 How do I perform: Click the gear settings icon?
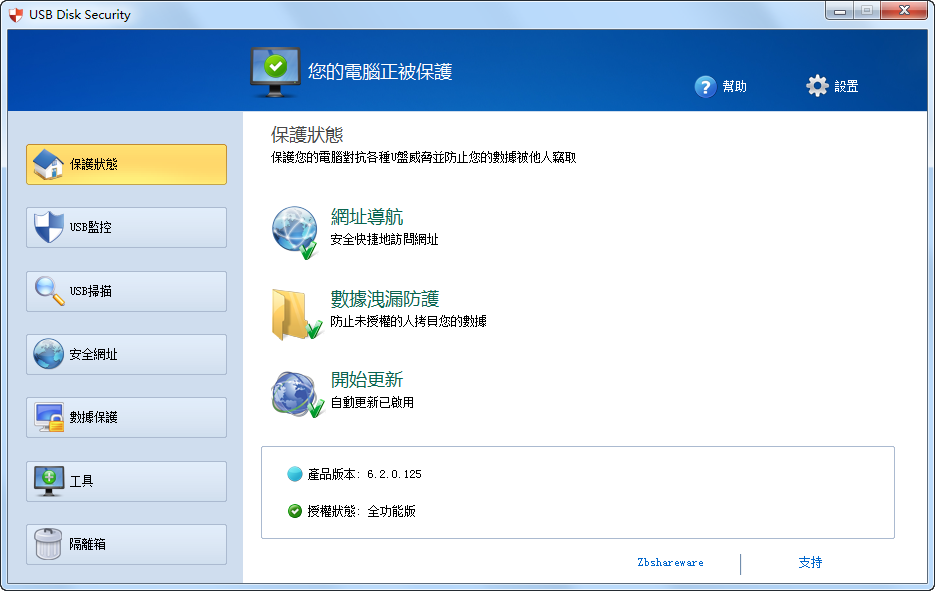(818, 86)
